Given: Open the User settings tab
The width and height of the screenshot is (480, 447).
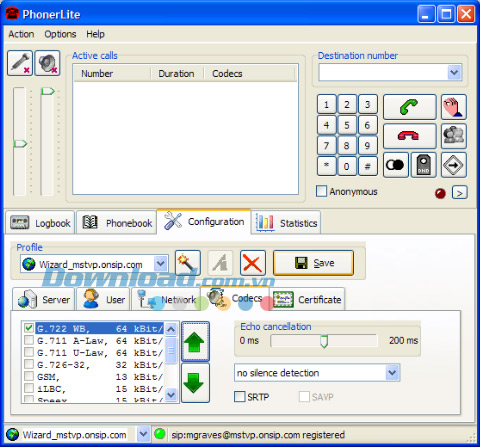Looking at the screenshot, I should (x=103, y=299).
